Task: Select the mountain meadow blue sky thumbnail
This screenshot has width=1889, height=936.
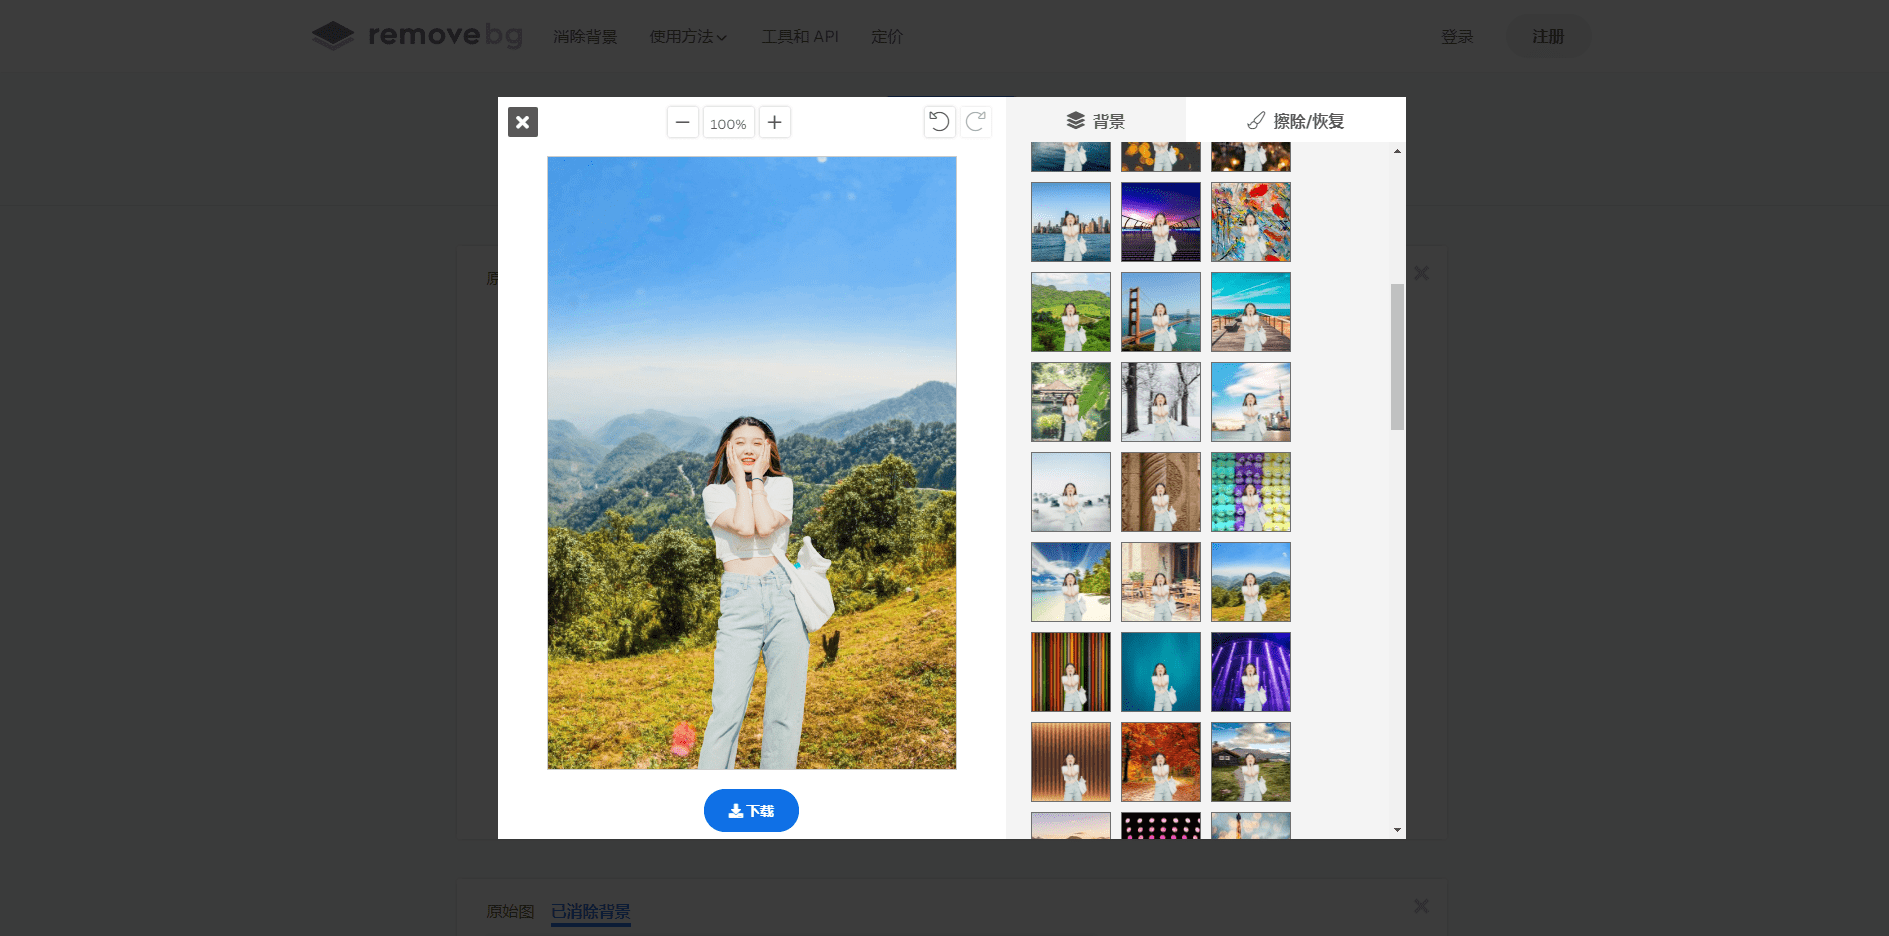Action: [1251, 582]
